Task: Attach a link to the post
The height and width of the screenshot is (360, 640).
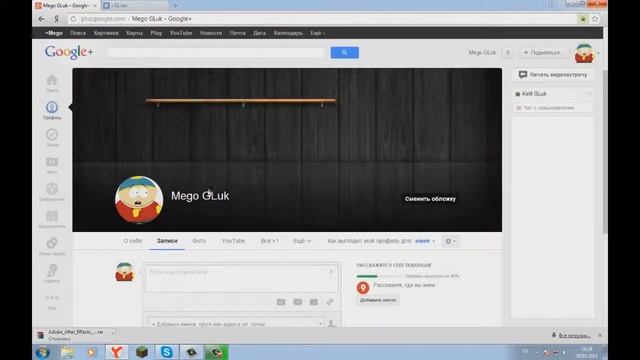Action: (330, 302)
